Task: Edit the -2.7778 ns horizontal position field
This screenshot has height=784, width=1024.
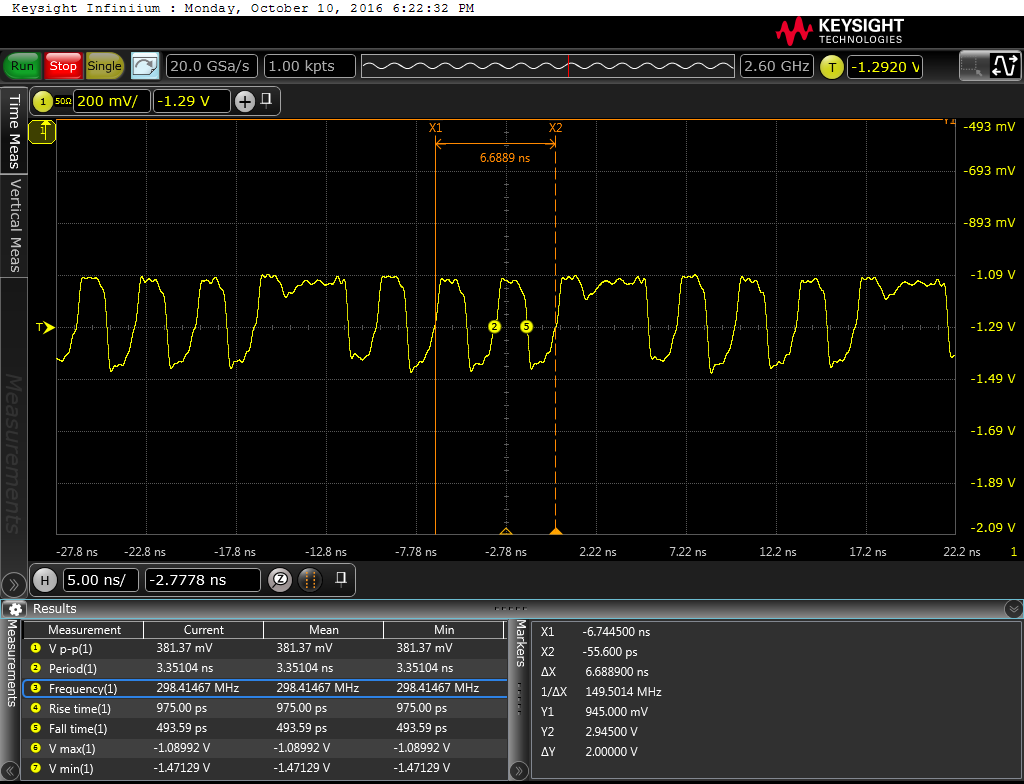Action: (202, 580)
